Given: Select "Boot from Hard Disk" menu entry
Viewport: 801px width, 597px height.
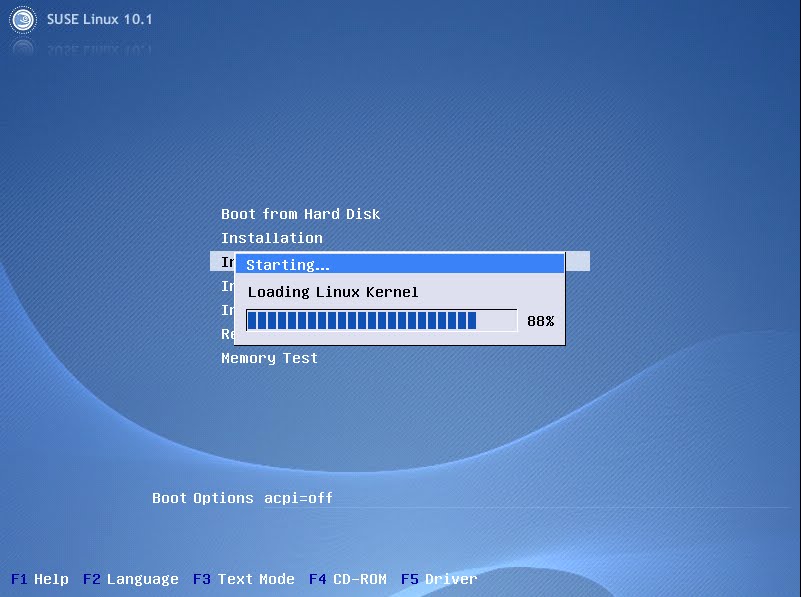Looking at the screenshot, I should (300, 214).
